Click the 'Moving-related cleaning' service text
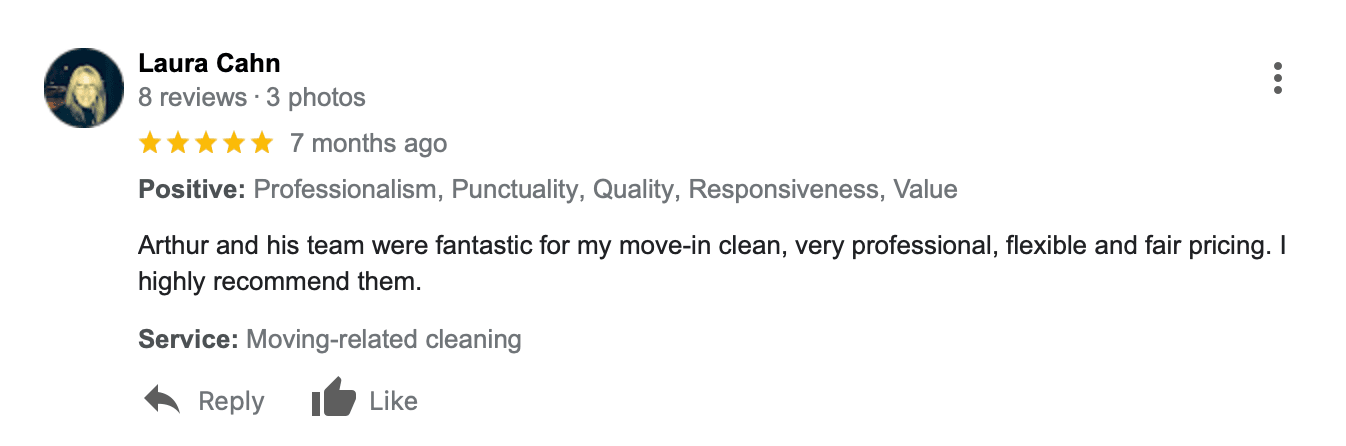 pos(384,340)
